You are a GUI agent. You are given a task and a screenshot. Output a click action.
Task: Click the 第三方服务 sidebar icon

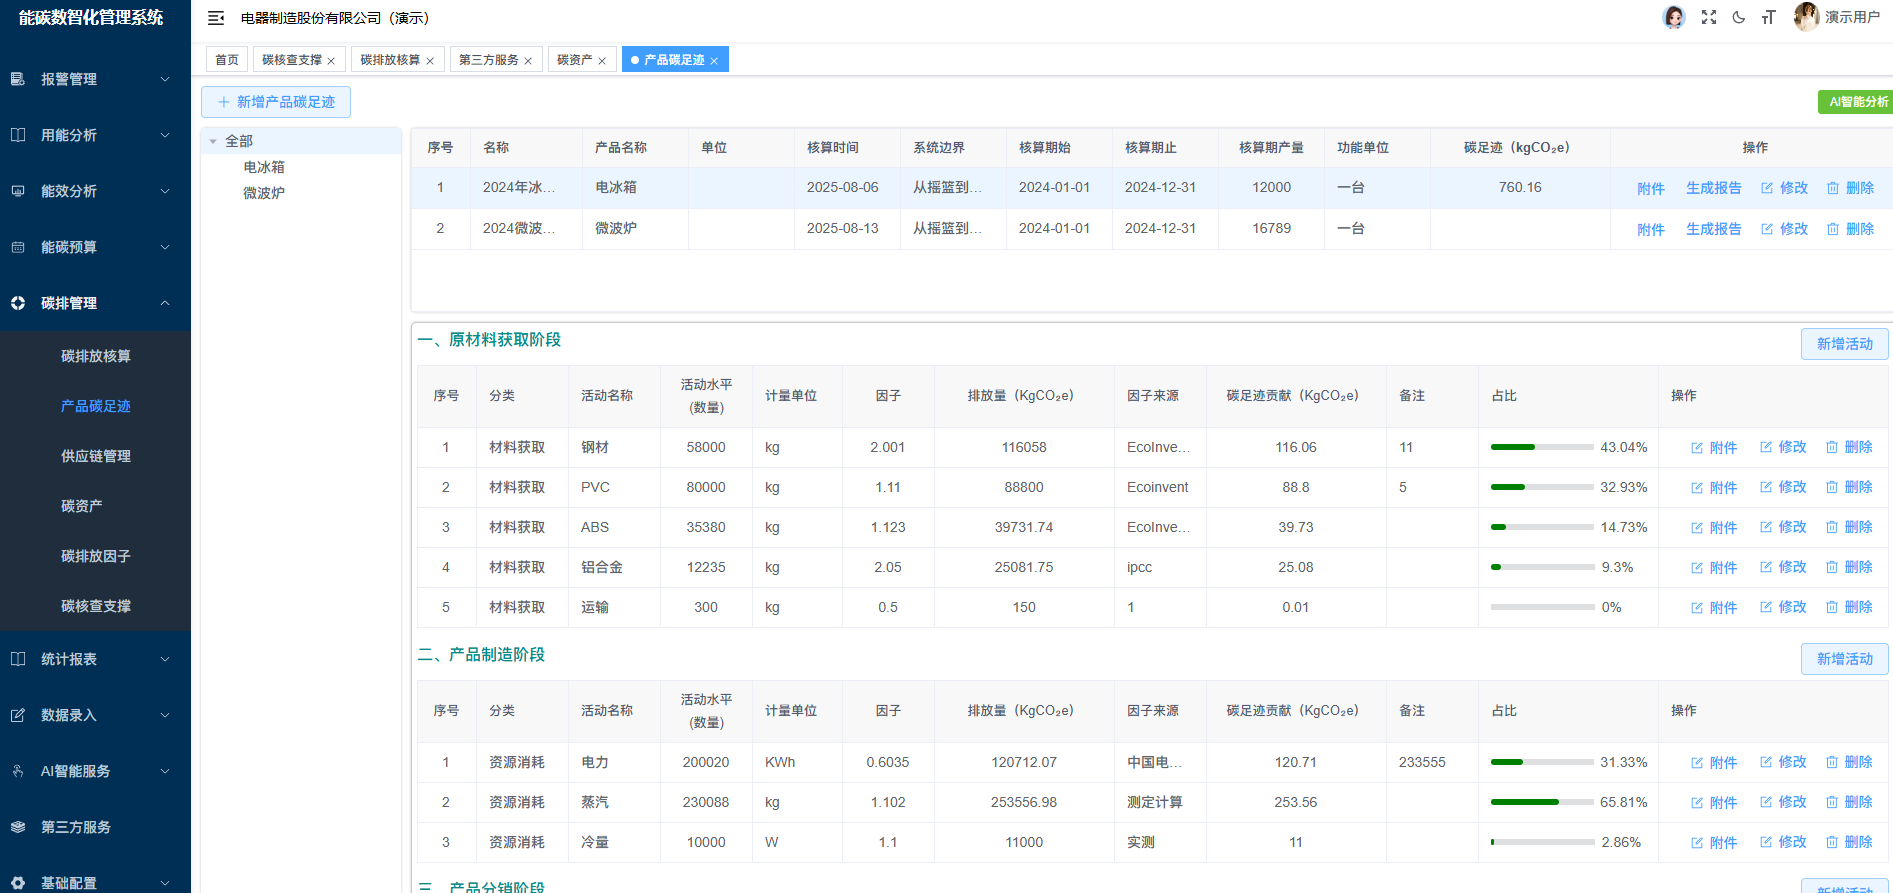click(18, 827)
